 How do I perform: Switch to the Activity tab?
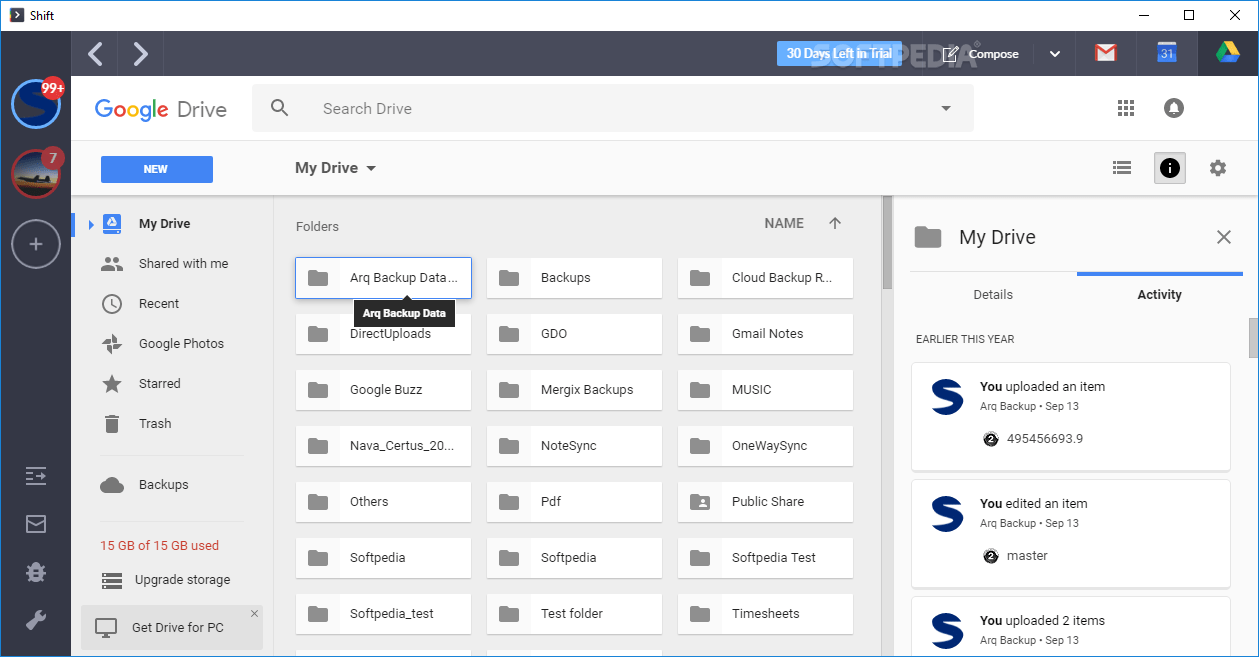[1159, 294]
